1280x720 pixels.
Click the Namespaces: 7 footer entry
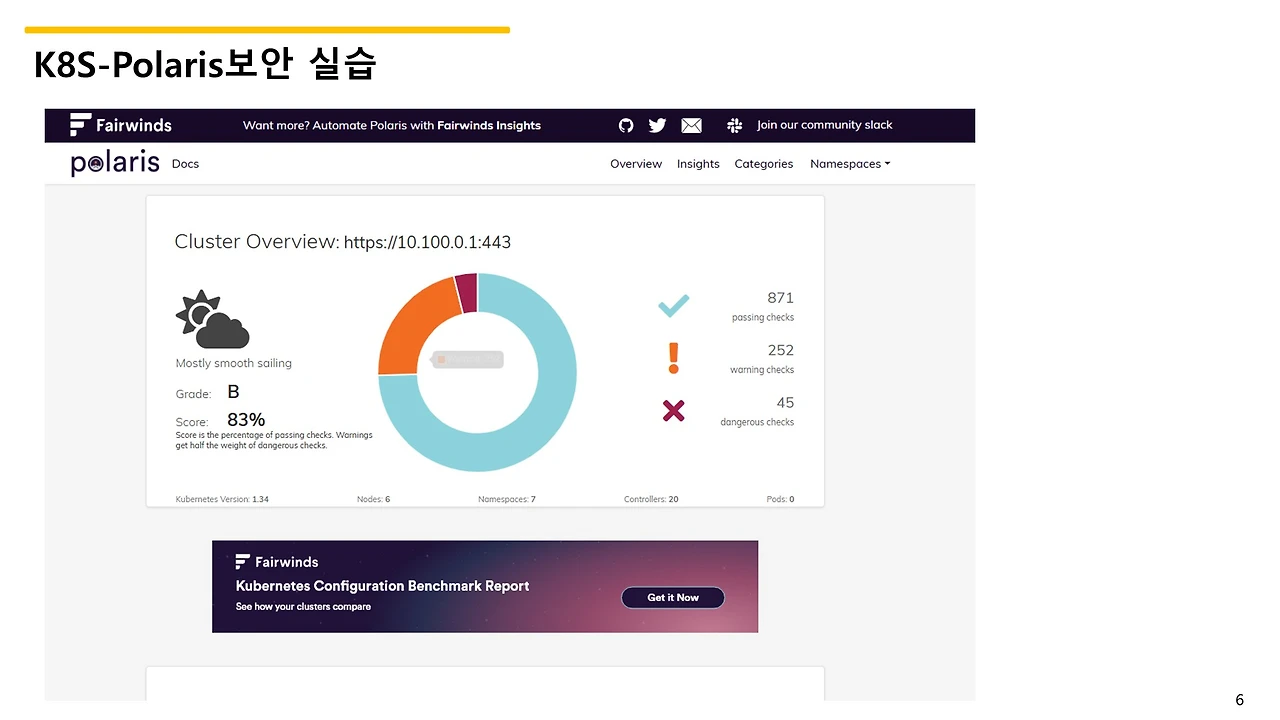click(x=506, y=499)
